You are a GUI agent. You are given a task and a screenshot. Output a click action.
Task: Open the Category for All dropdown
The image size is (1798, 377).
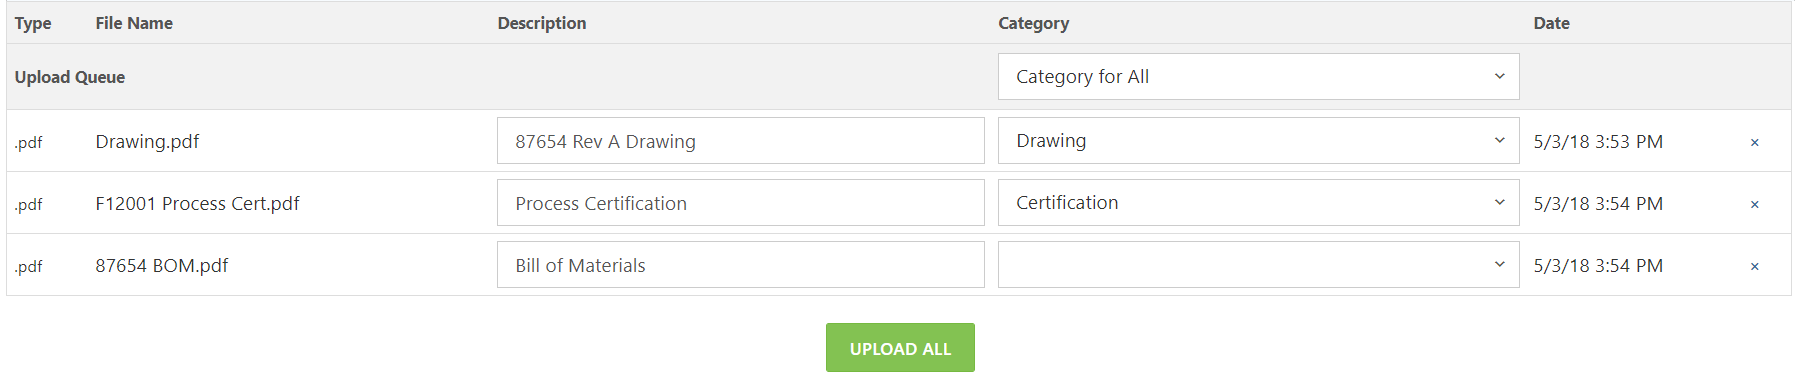pyautogui.click(x=1258, y=77)
